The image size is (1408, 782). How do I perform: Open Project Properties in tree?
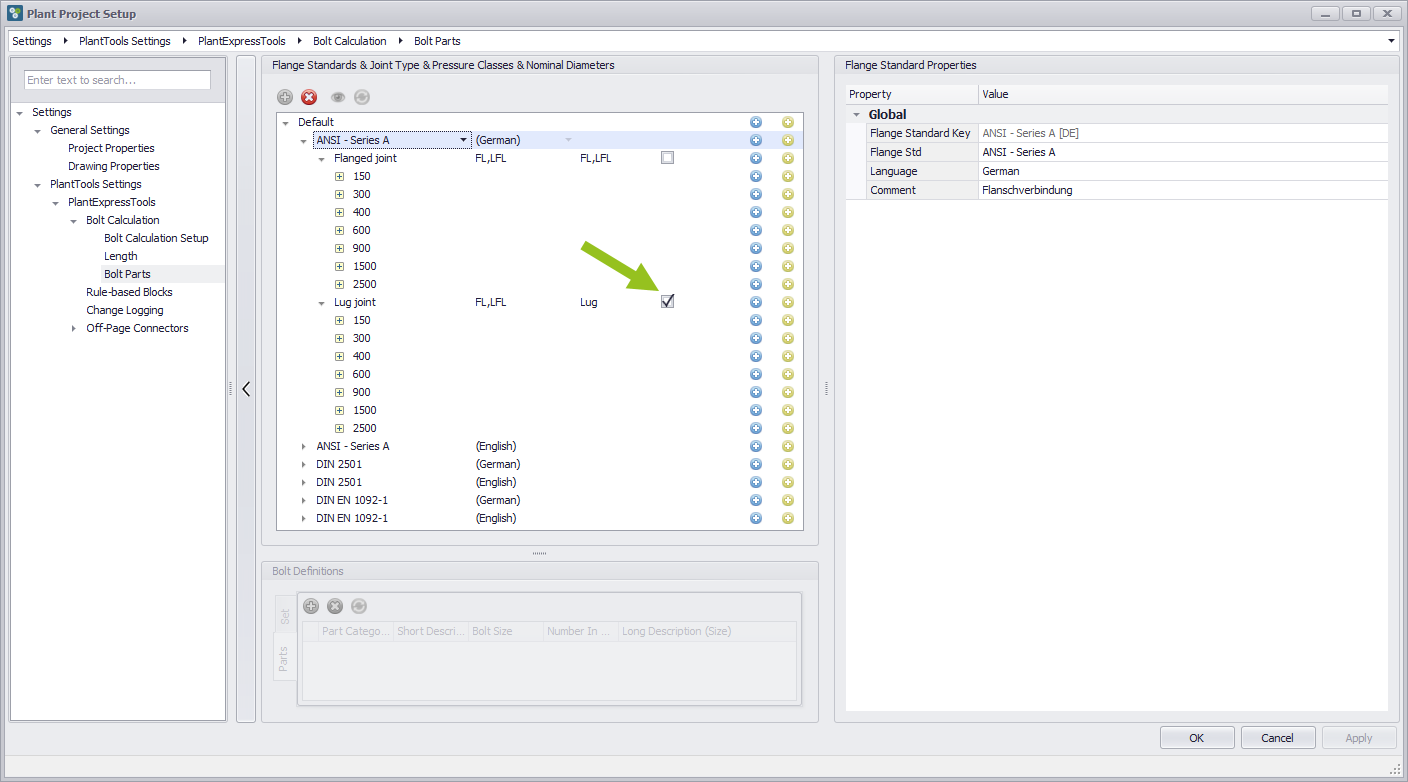click(111, 148)
